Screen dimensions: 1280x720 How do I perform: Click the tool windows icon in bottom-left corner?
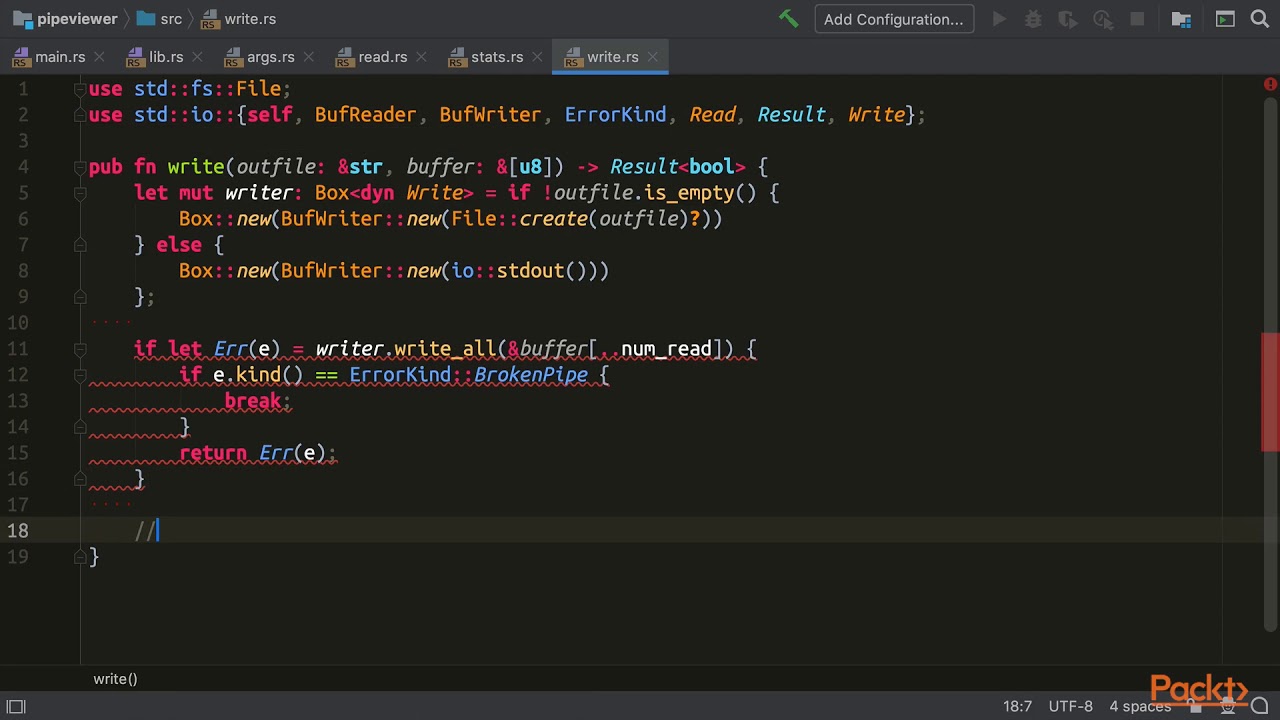16,706
